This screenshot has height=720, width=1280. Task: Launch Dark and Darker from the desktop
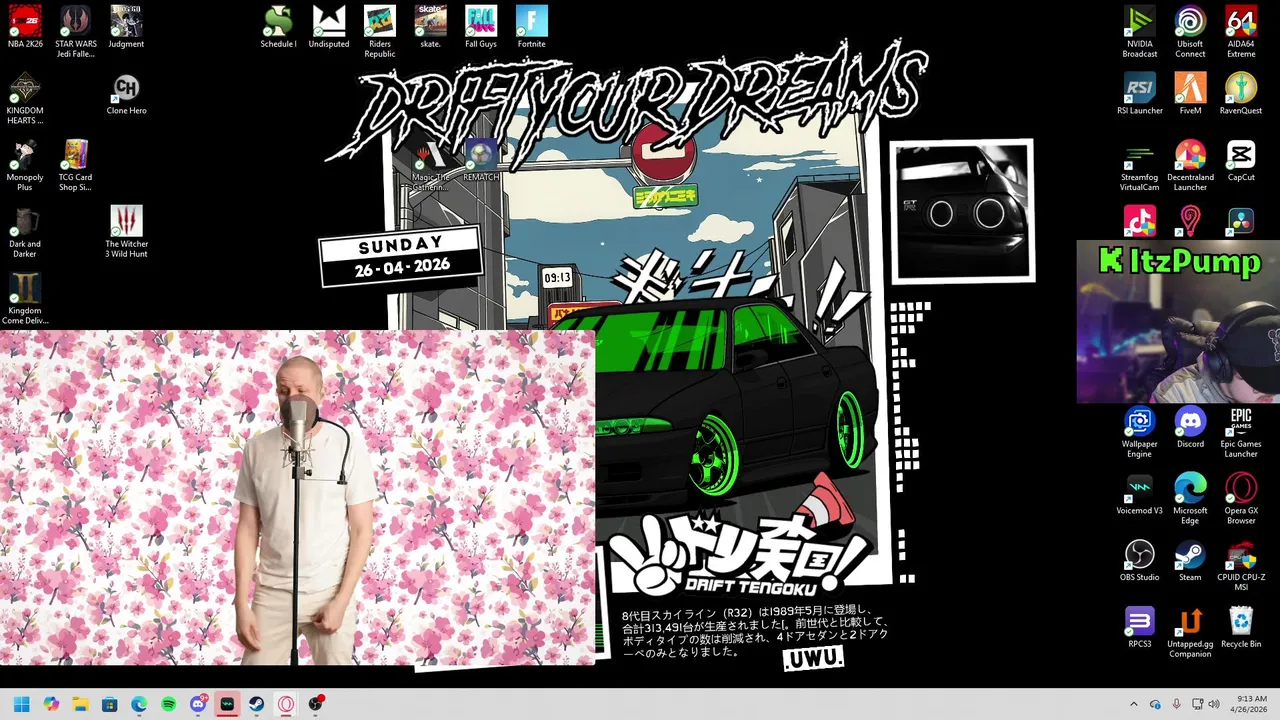pyautogui.click(x=25, y=232)
